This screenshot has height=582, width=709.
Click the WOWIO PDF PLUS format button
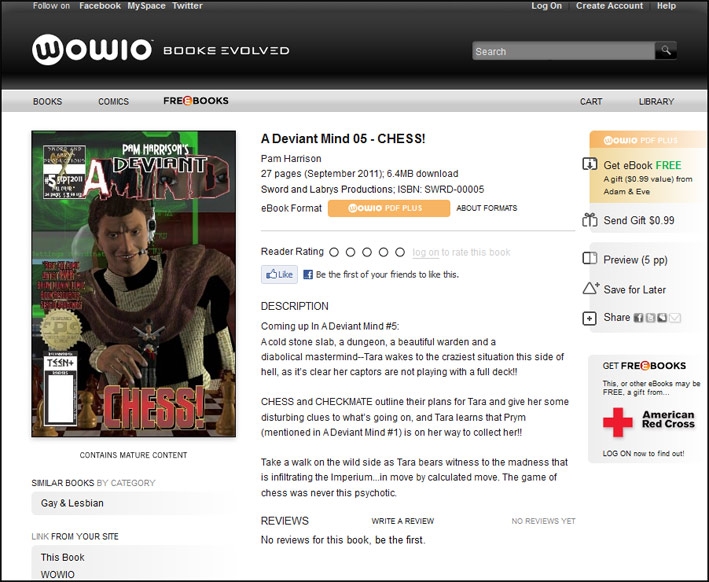point(389,208)
